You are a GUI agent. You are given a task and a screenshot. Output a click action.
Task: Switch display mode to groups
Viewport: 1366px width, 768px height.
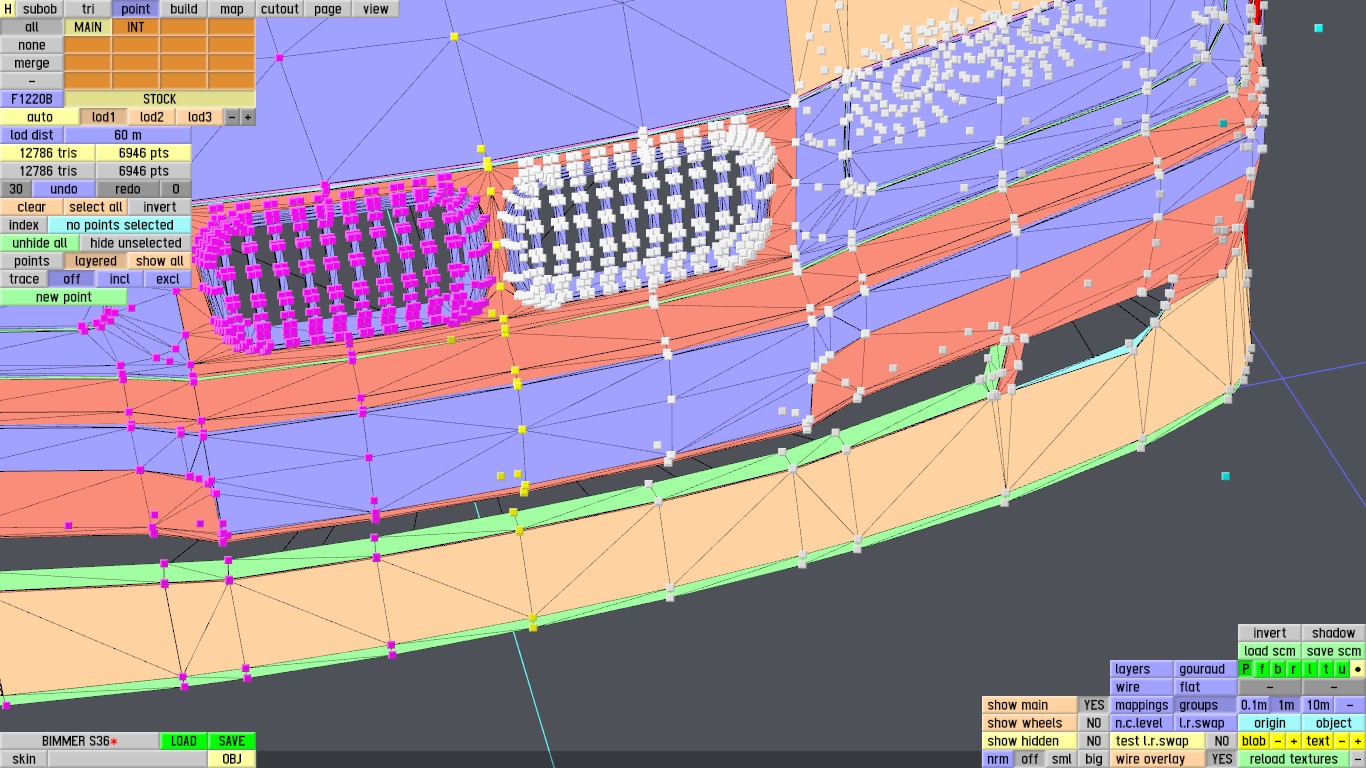pos(1206,705)
